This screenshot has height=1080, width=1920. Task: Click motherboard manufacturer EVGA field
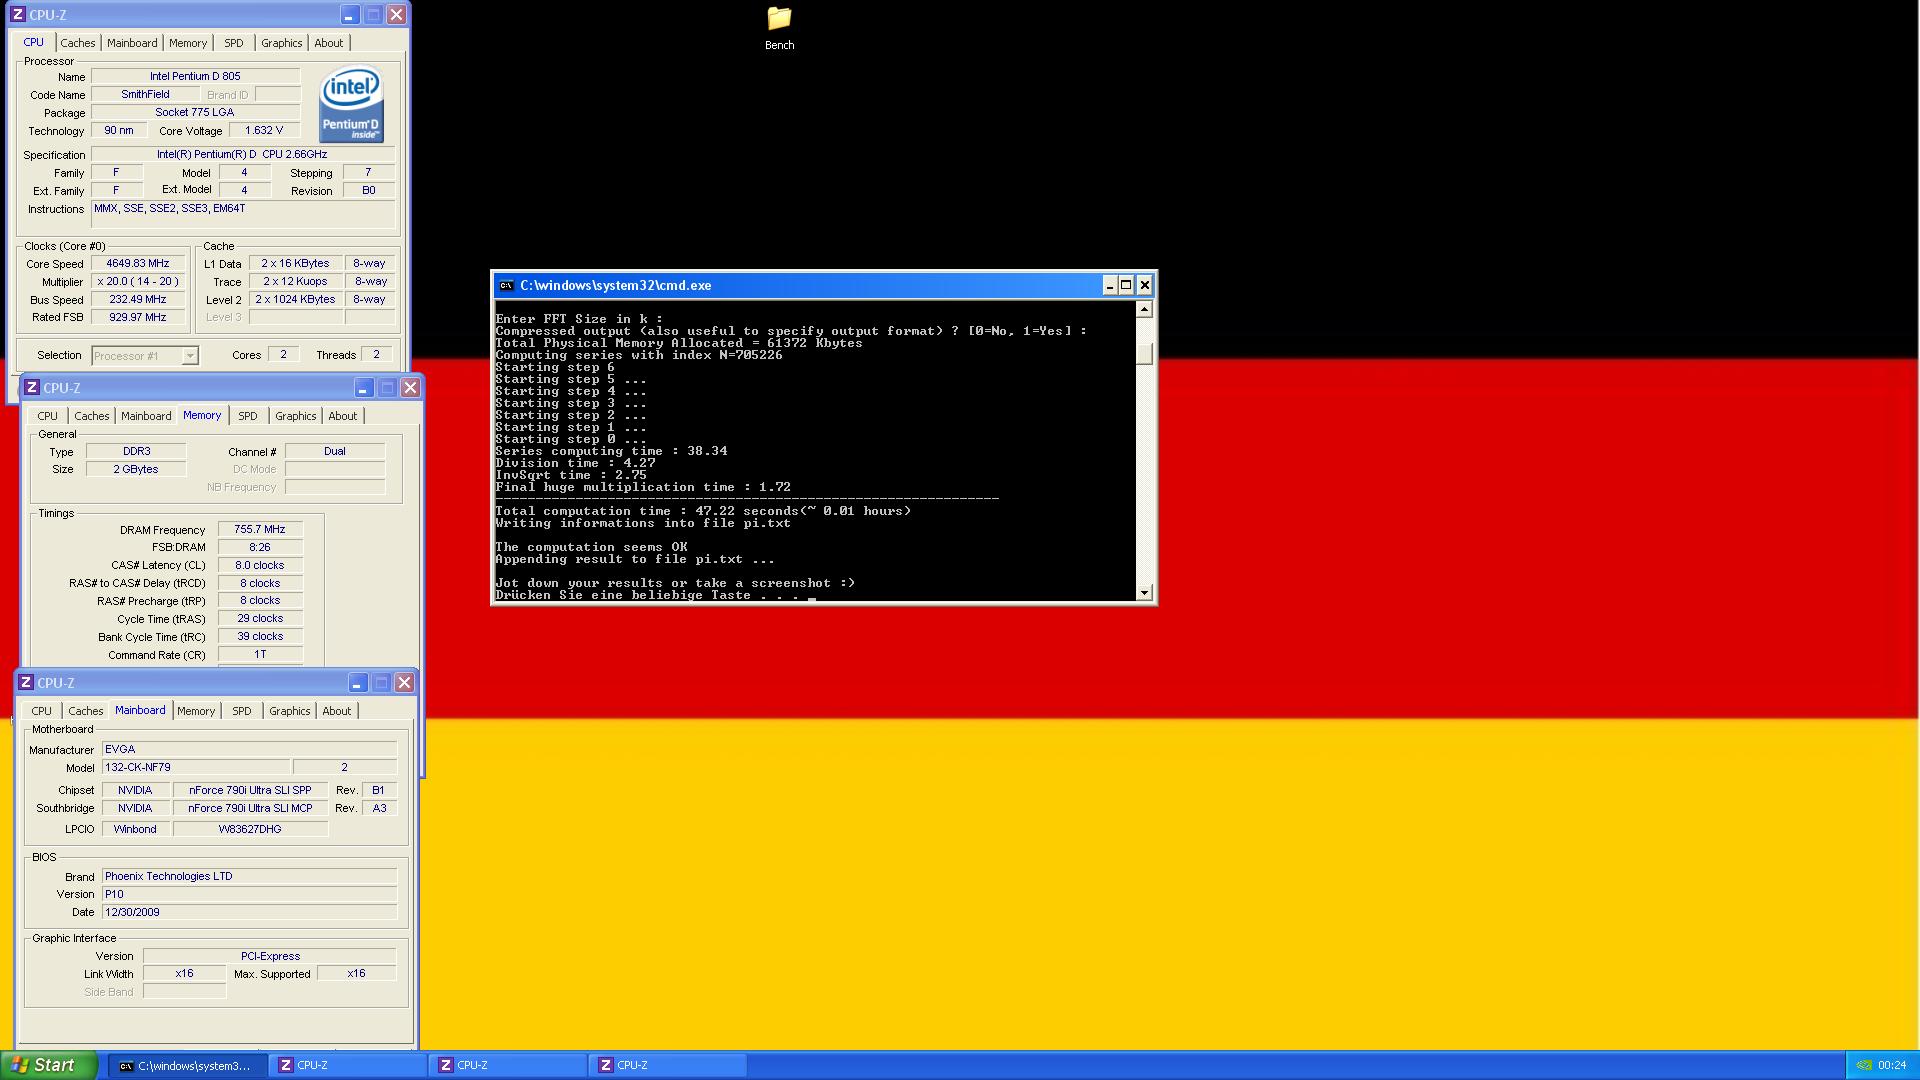pos(249,749)
